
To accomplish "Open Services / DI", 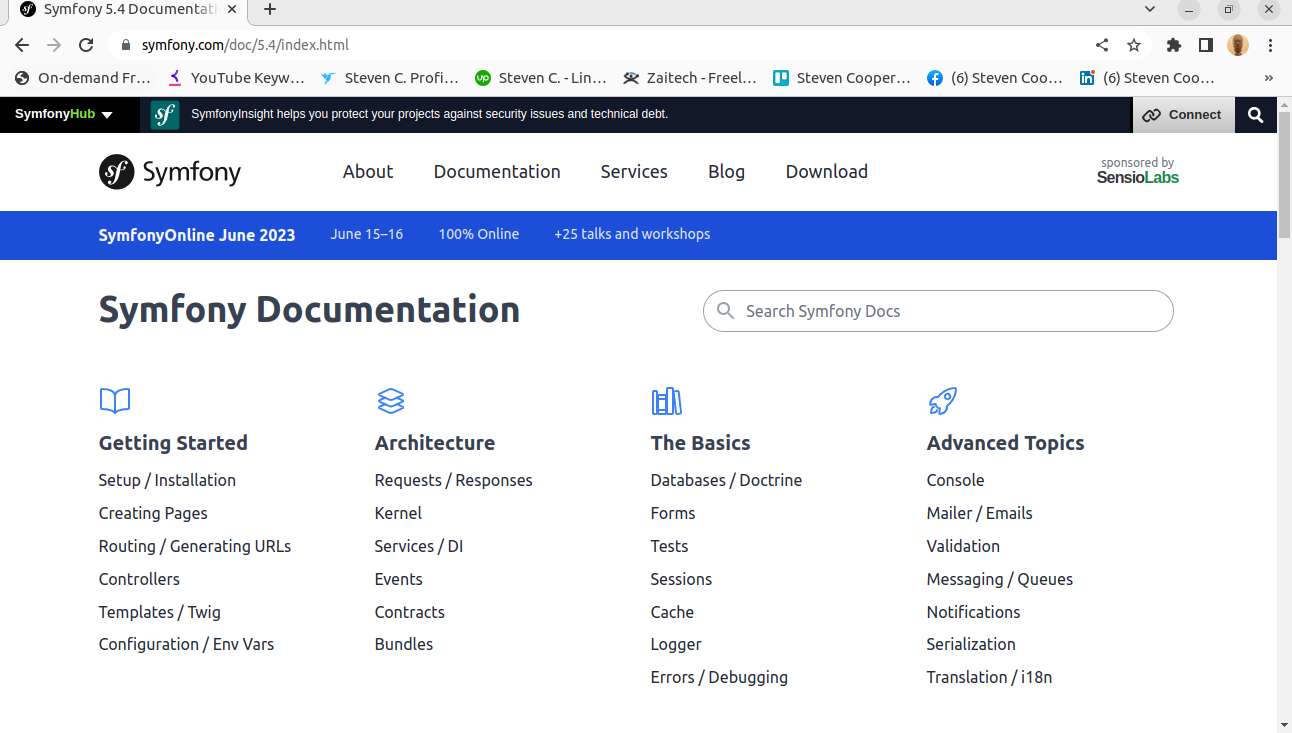I will tap(419, 546).
